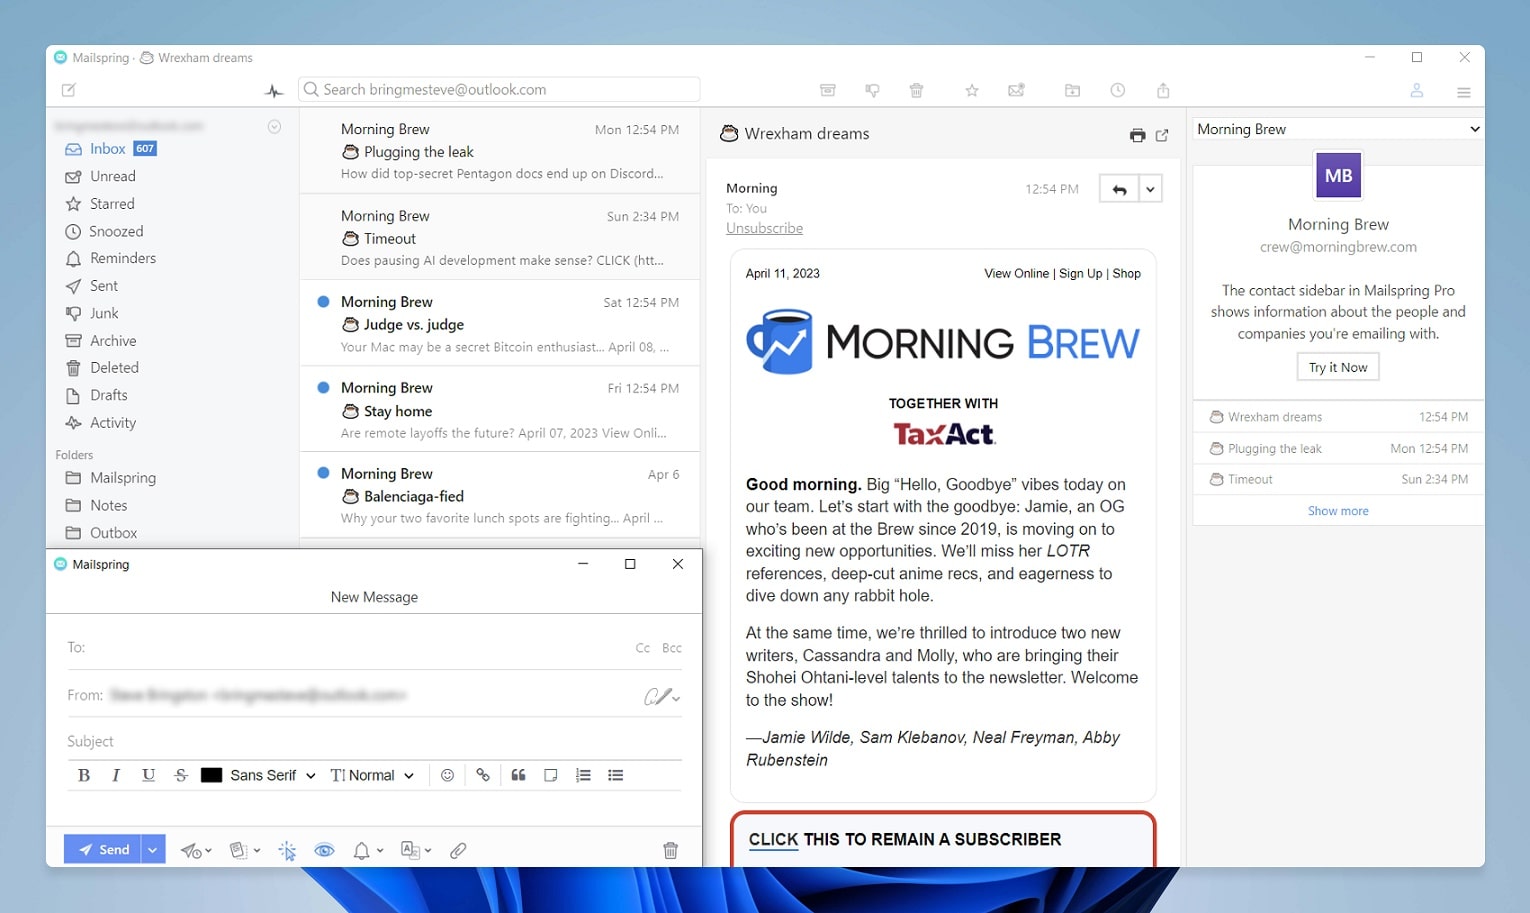Attach a file with paperclip icon
This screenshot has height=913, width=1530.
458,851
